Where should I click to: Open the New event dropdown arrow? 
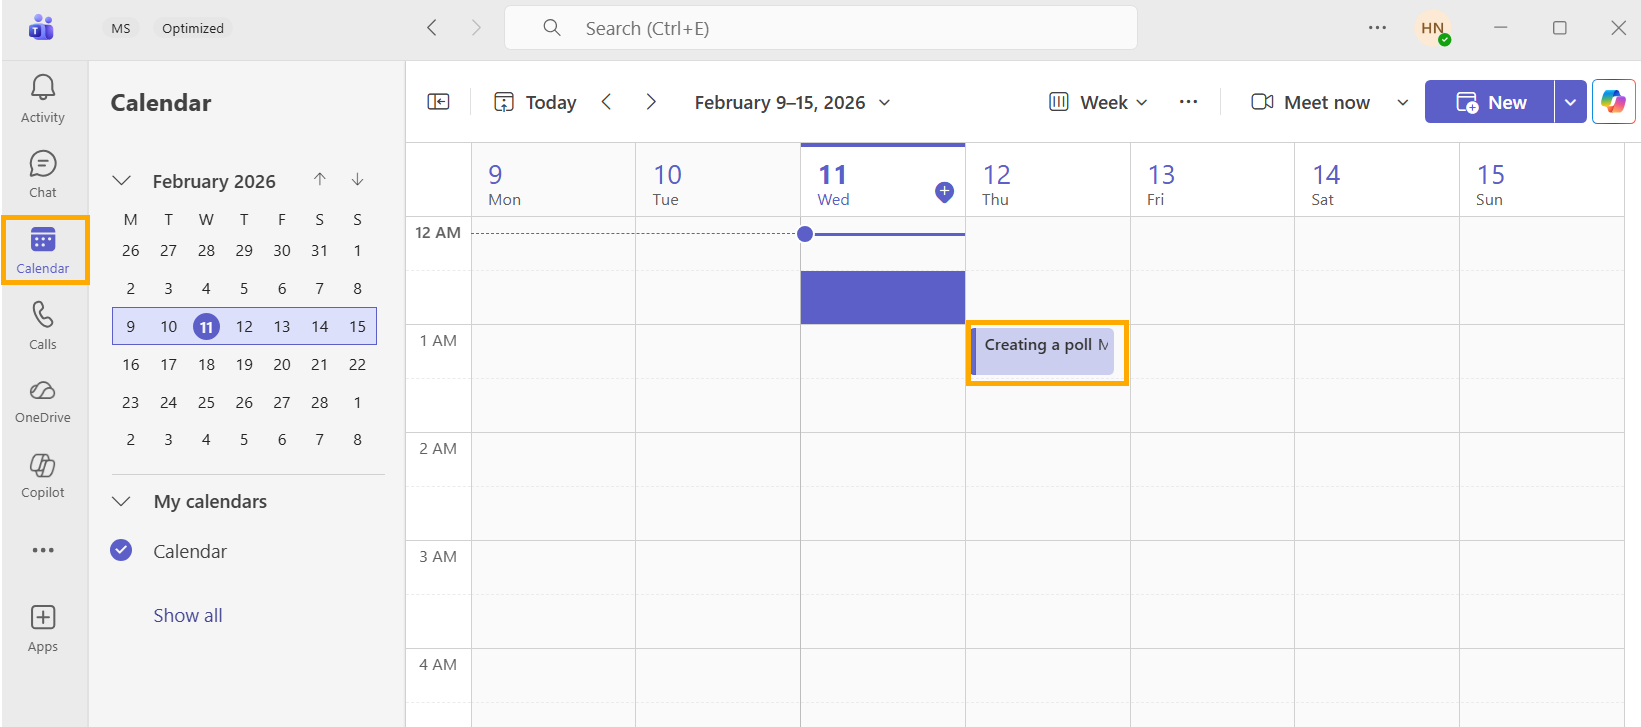[x=1570, y=102]
